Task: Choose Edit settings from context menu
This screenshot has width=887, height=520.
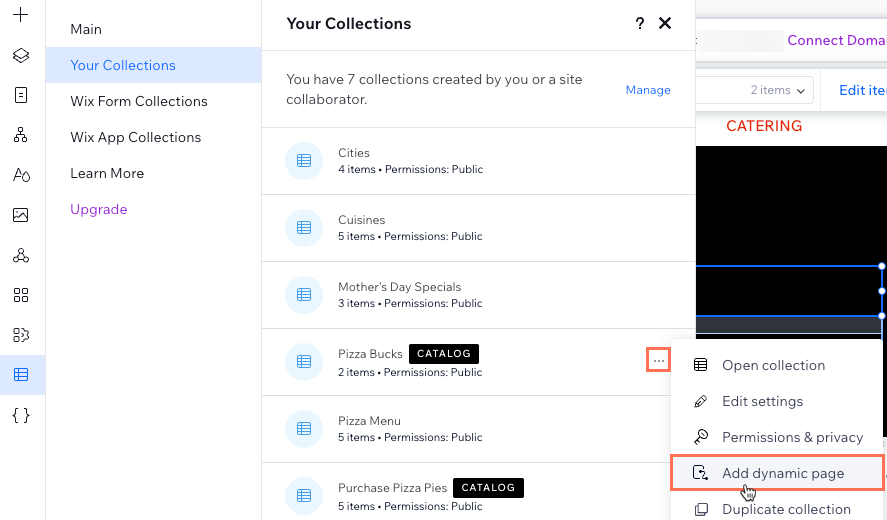Action: (777, 401)
